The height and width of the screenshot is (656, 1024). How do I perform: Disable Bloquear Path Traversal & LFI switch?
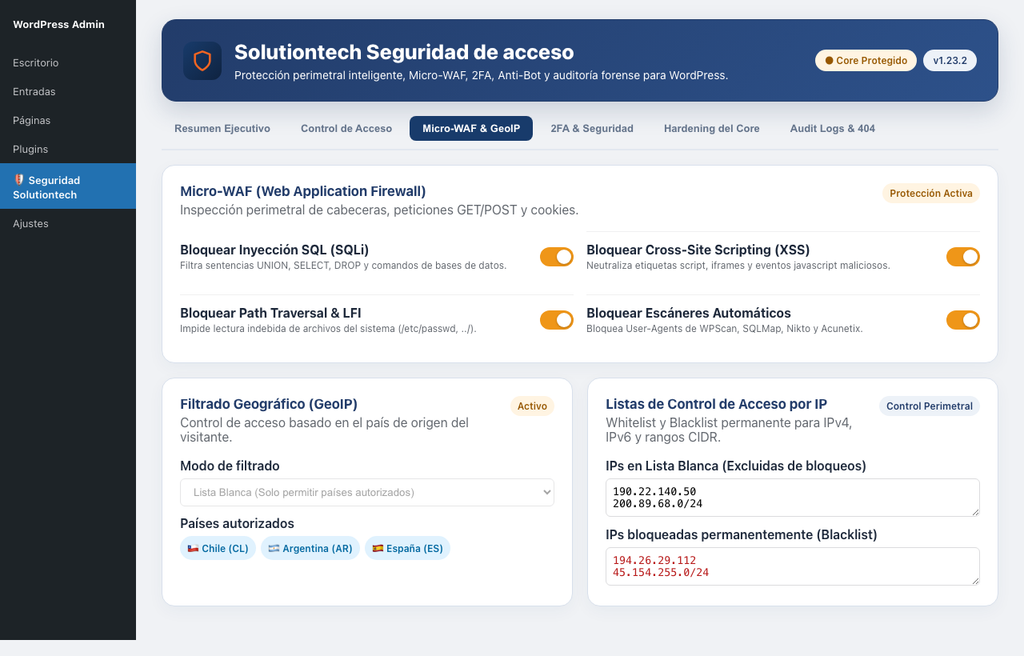(556, 320)
